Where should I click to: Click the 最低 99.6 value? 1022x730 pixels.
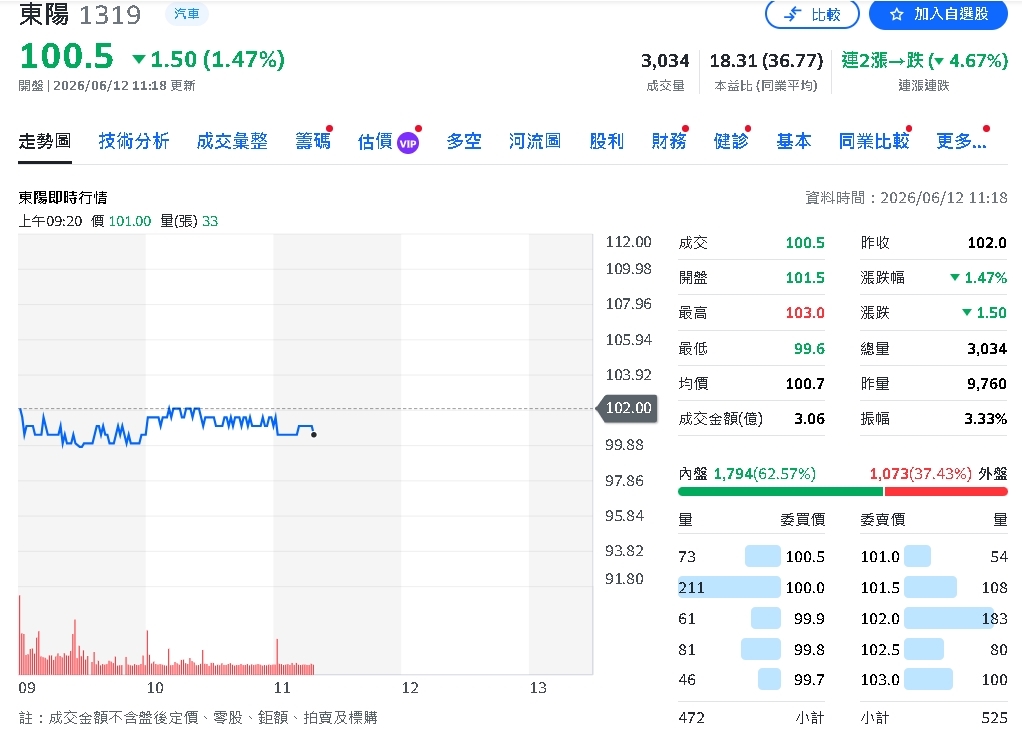(x=809, y=349)
